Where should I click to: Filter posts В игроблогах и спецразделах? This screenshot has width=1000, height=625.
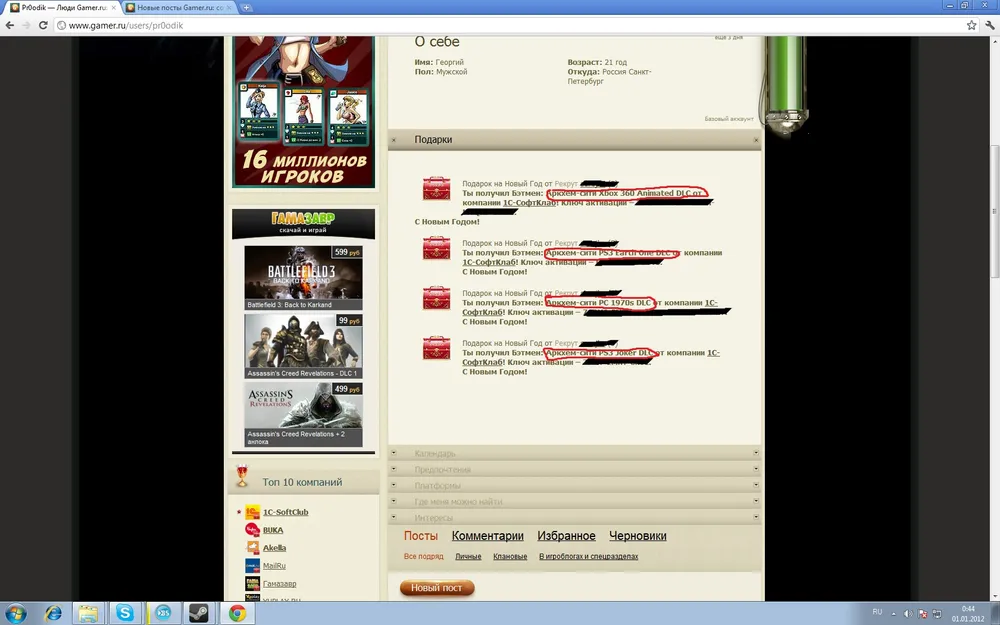click(x=589, y=556)
